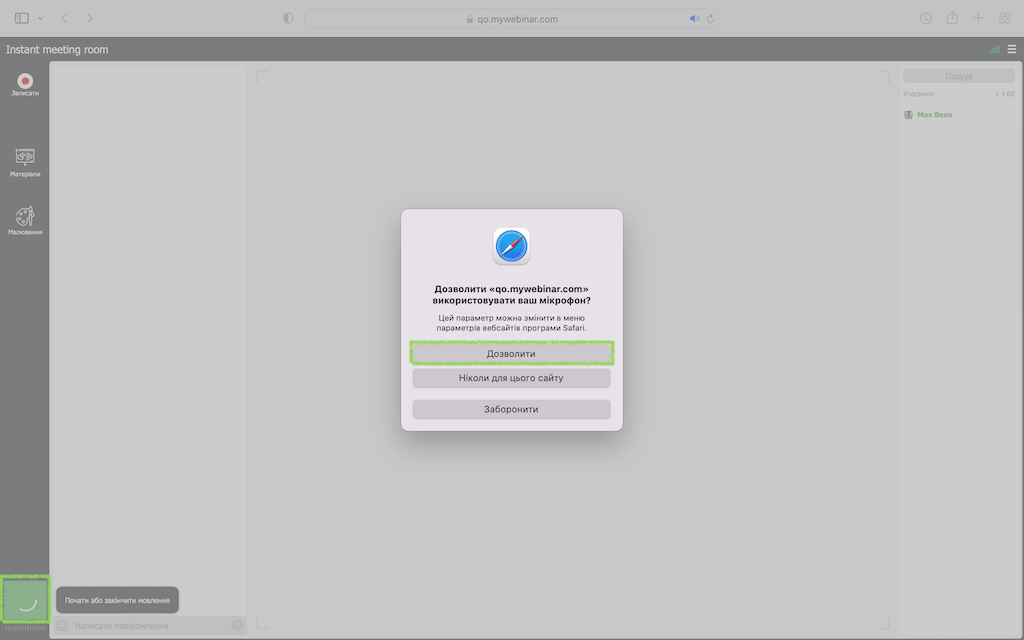The width and height of the screenshot is (1024, 640).
Task: Click the Safari downloads icon
Action: coord(926,18)
